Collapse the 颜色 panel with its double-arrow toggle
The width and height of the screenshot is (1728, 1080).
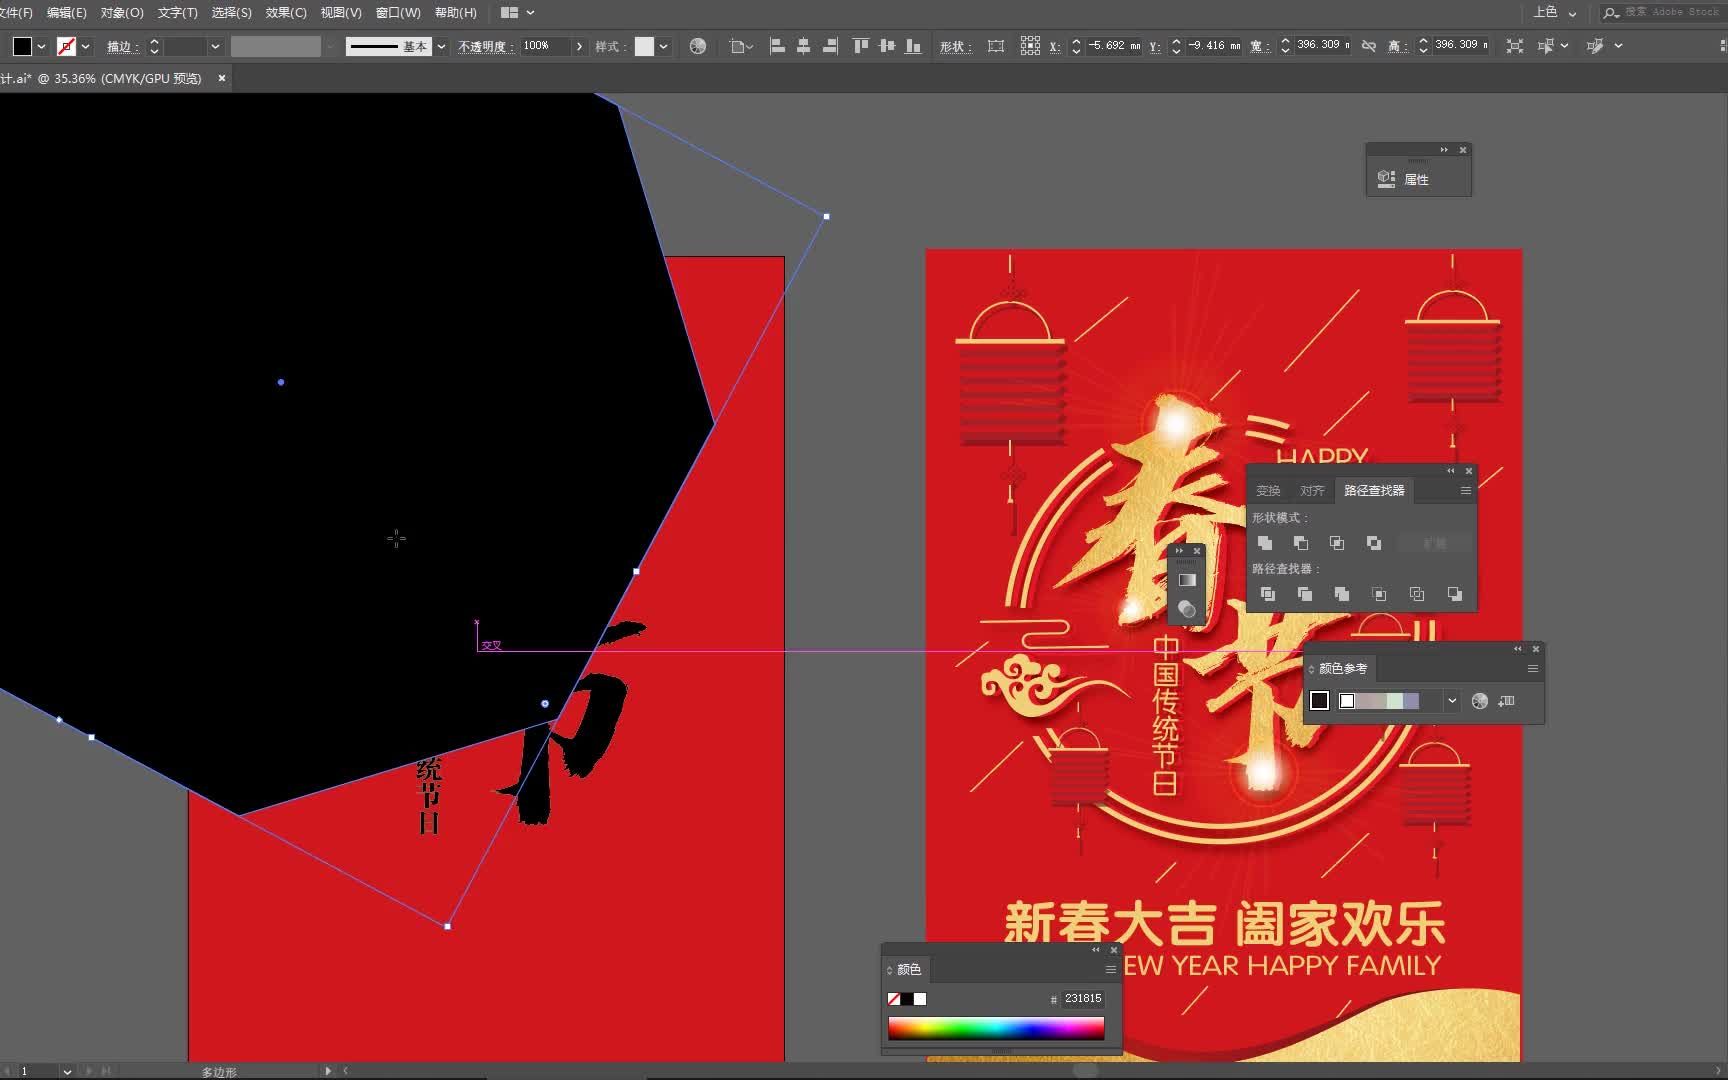pyautogui.click(x=1095, y=950)
